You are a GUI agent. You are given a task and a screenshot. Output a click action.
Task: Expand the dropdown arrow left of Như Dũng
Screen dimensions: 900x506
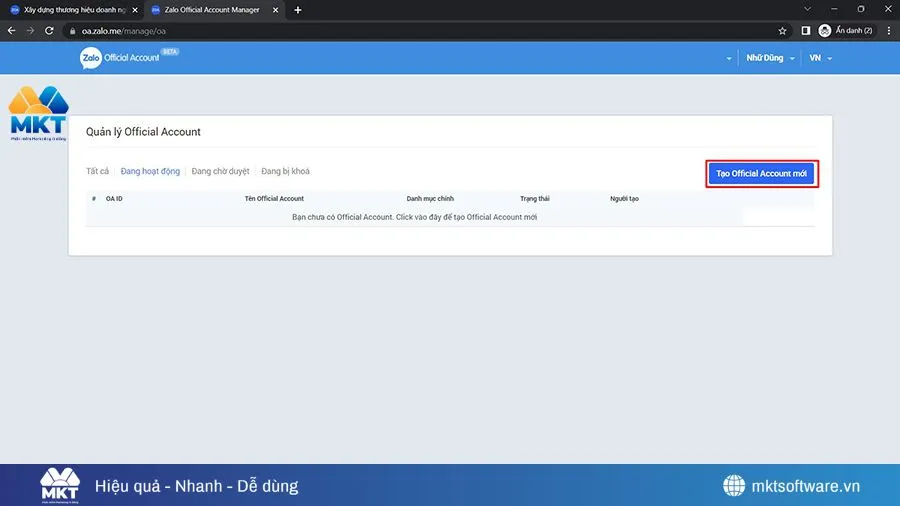click(x=729, y=58)
